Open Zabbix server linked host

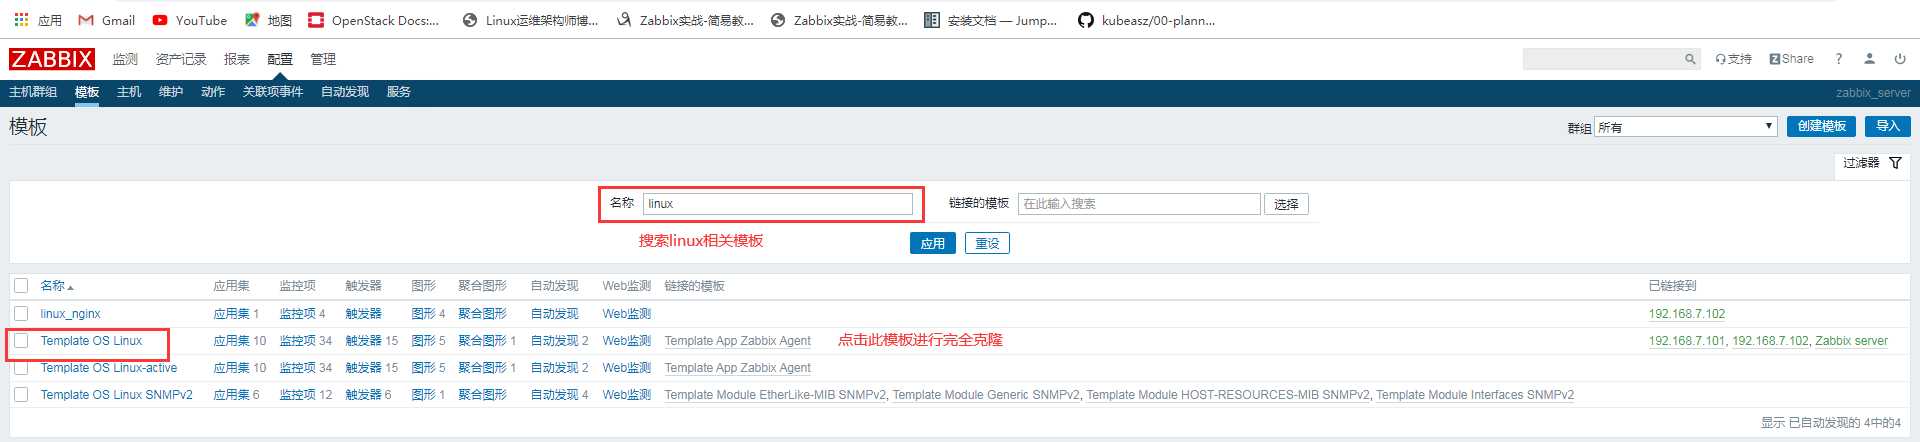(x=1851, y=341)
